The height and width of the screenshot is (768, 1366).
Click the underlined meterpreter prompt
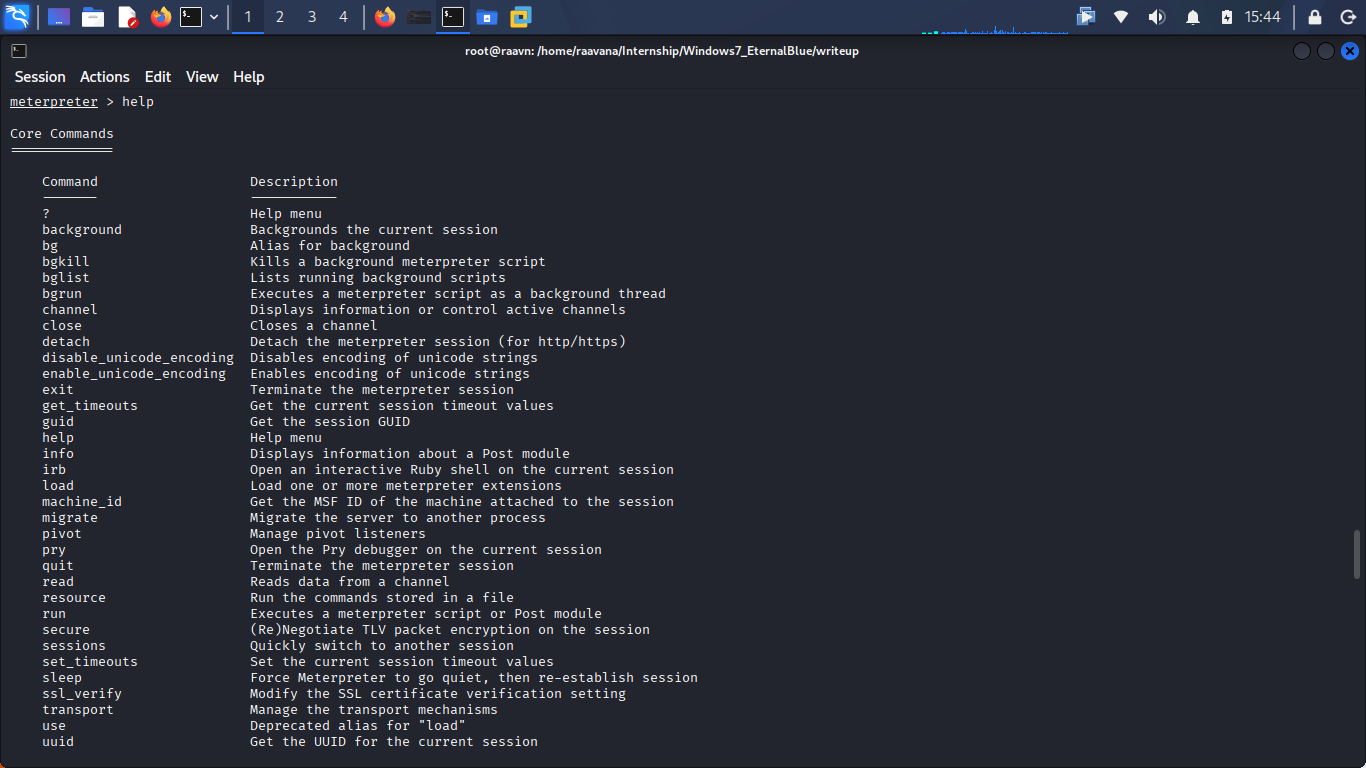pyautogui.click(x=54, y=102)
